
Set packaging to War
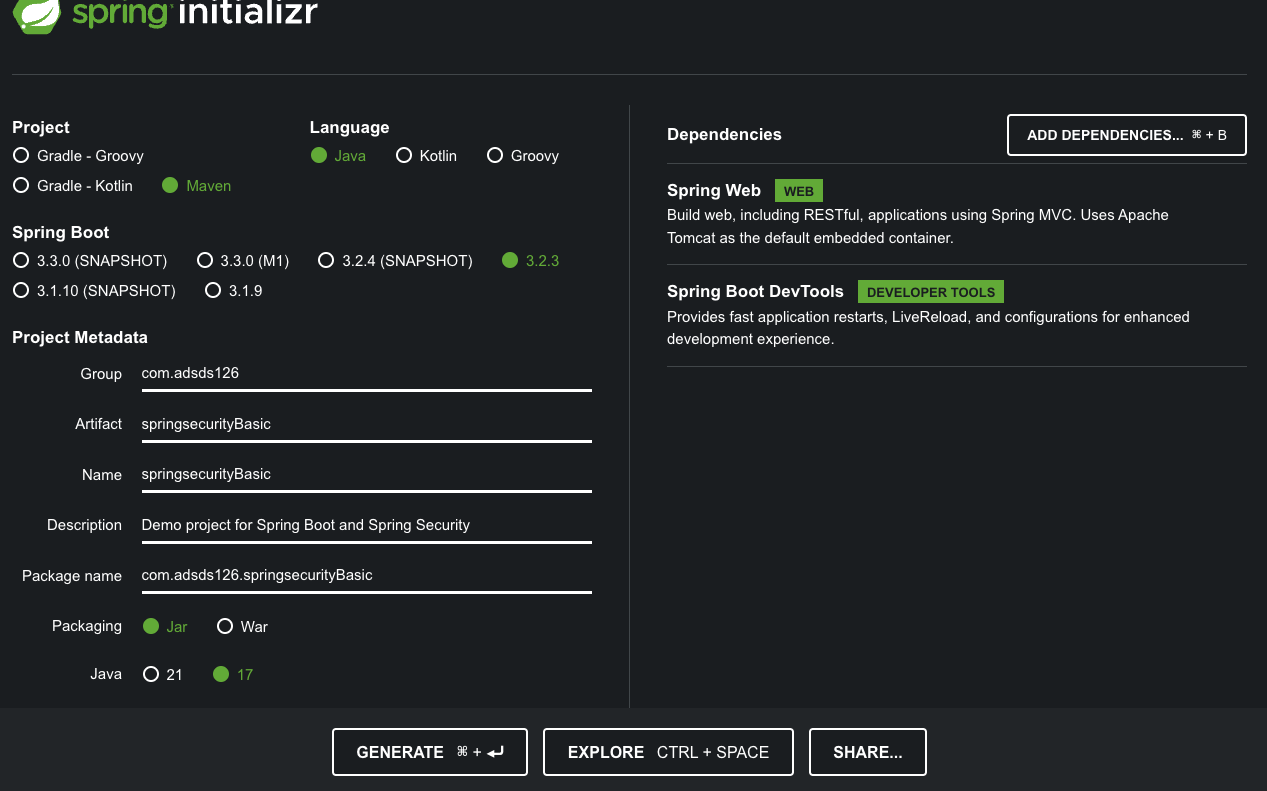(x=242, y=627)
